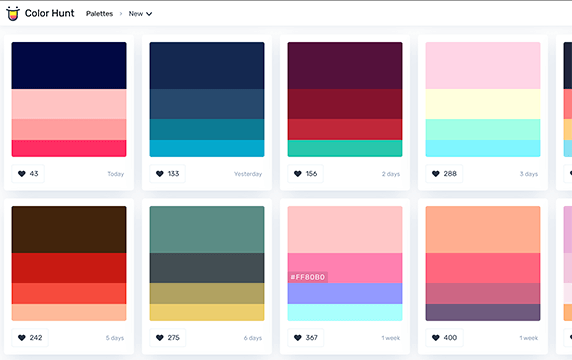Like the brown-red palette with 242 likes
The width and height of the screenshot is (572, 360).
point(30,338)
